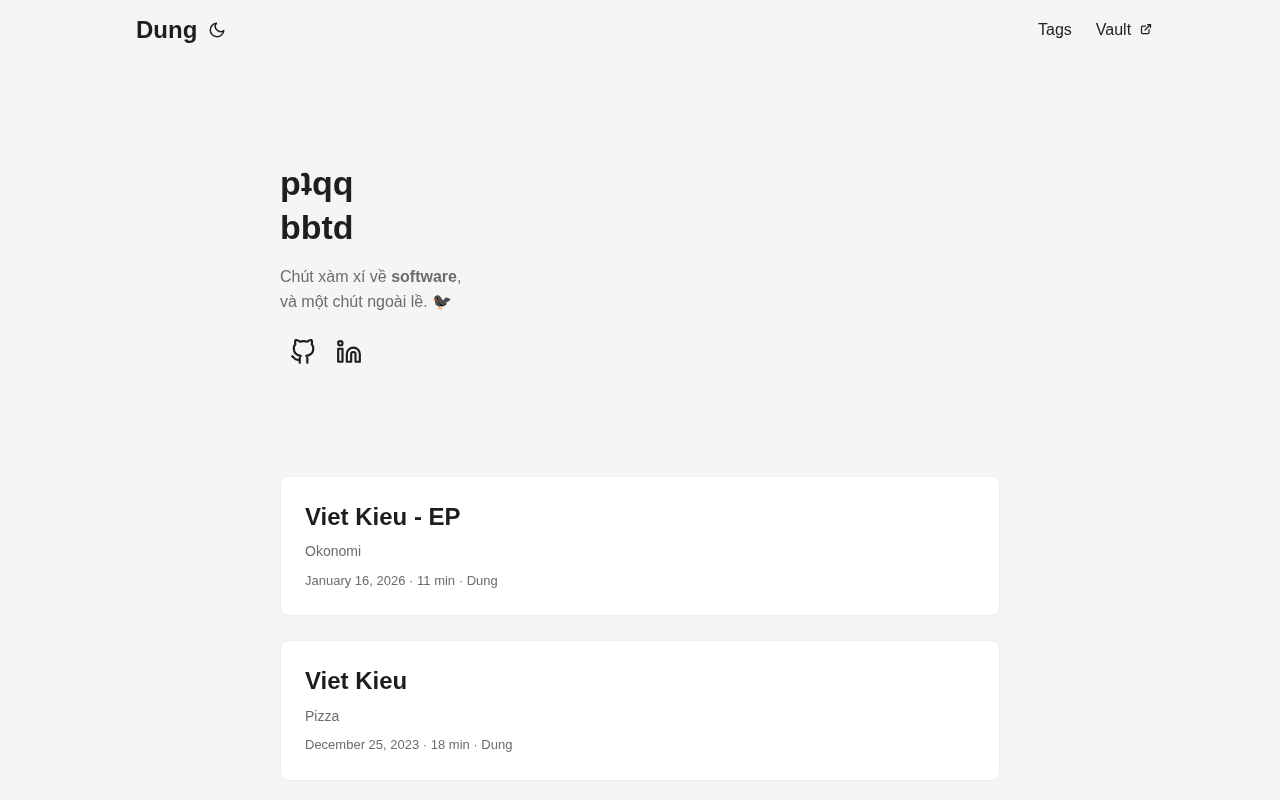Click the "pŧqq bbtd" main heading
Screen dimensions: 1280x800
click(316, 206)
